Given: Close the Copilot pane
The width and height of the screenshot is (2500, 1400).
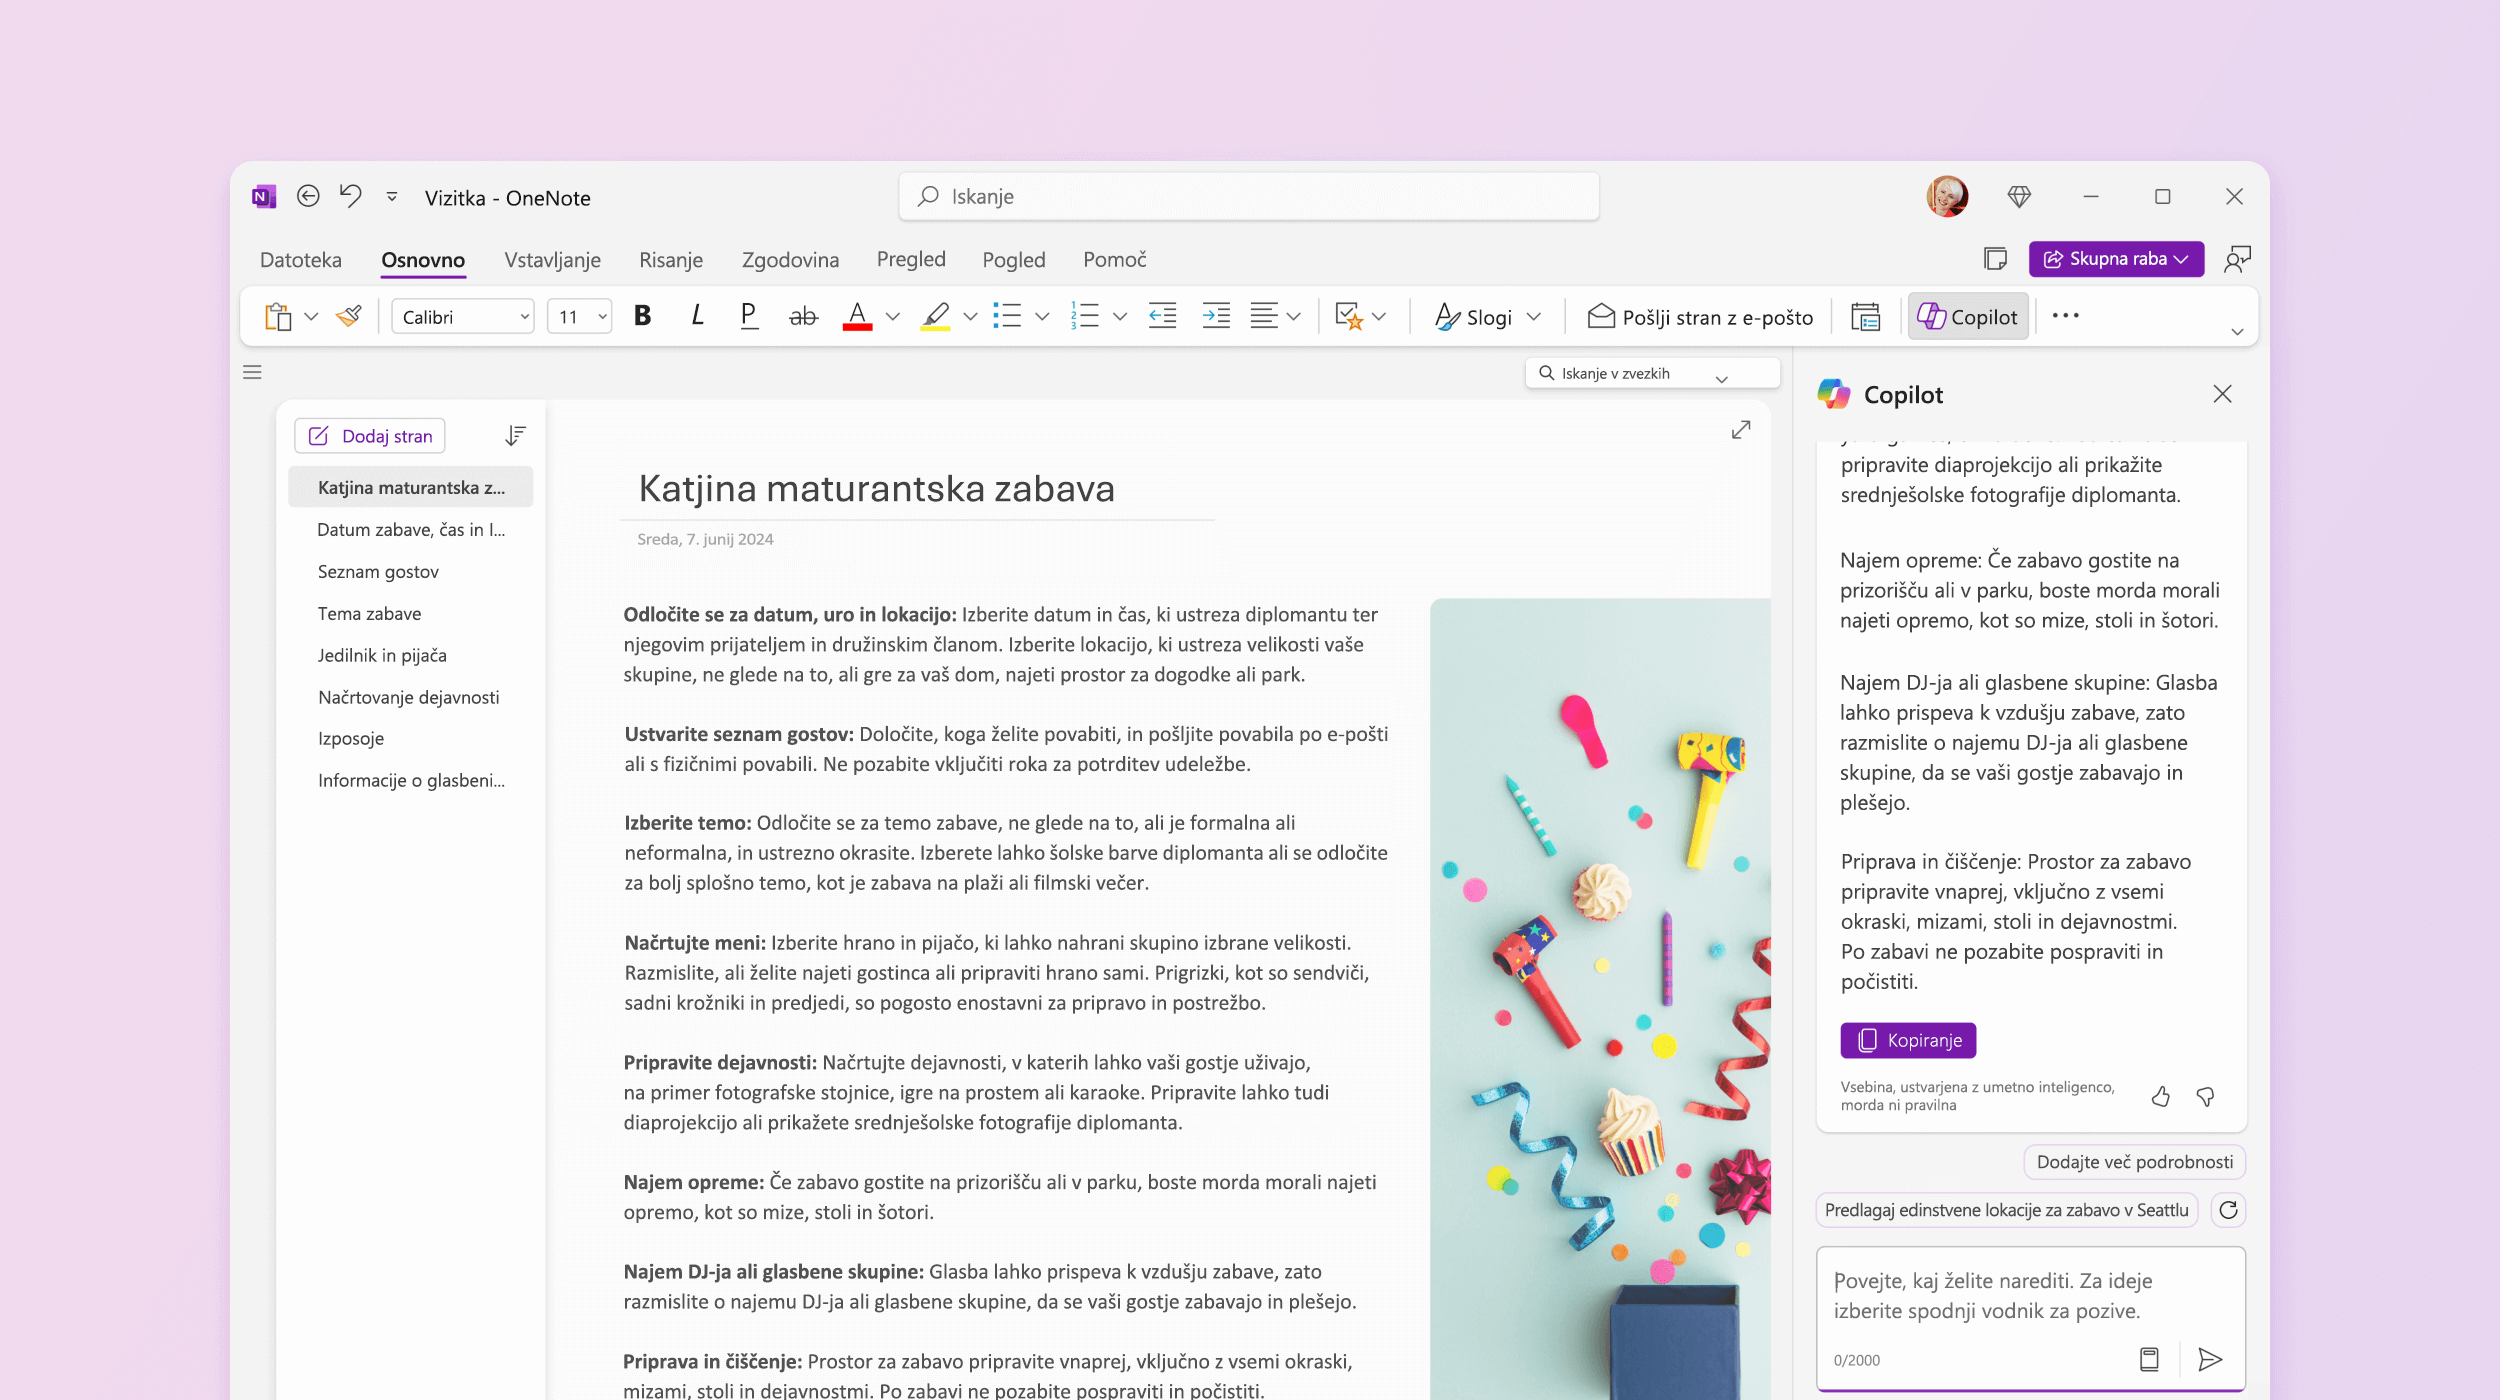Looking at the screenshot, I should pyautogui.click(x=2222, y=394).
